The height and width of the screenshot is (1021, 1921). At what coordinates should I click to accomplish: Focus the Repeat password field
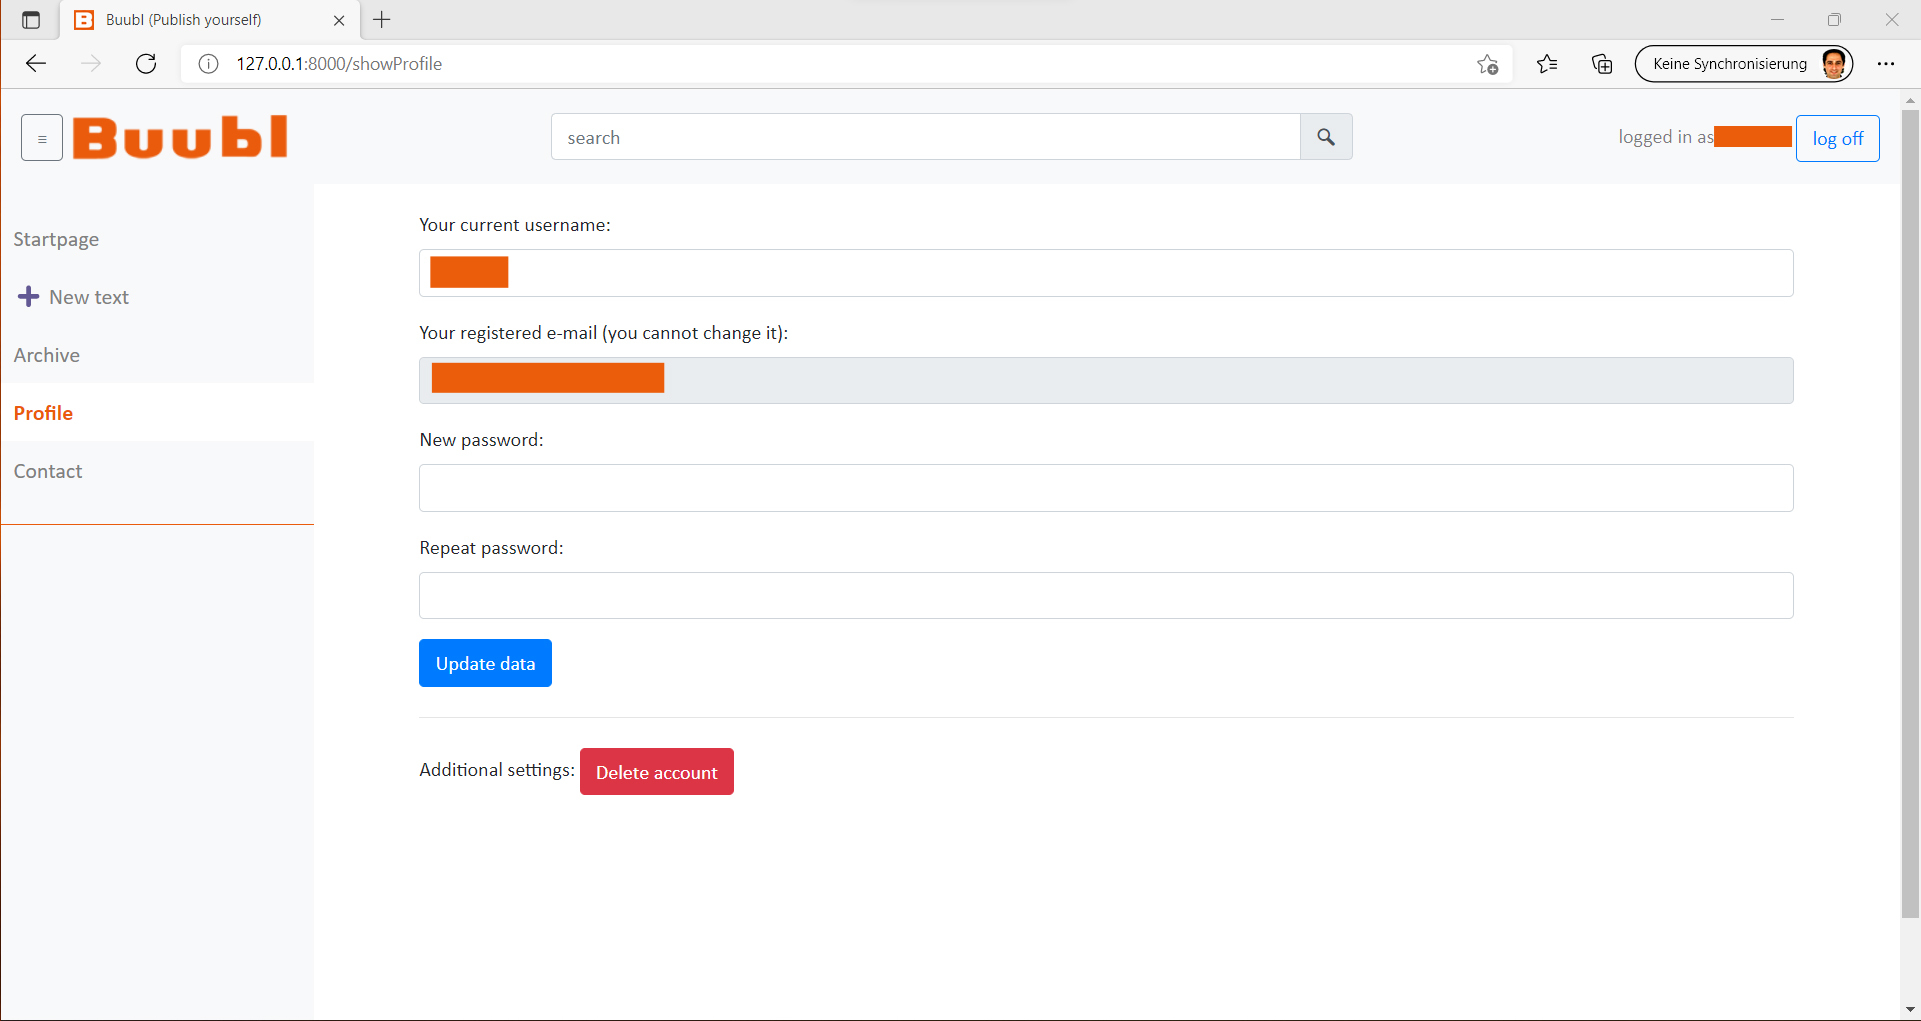point(1105,596)
